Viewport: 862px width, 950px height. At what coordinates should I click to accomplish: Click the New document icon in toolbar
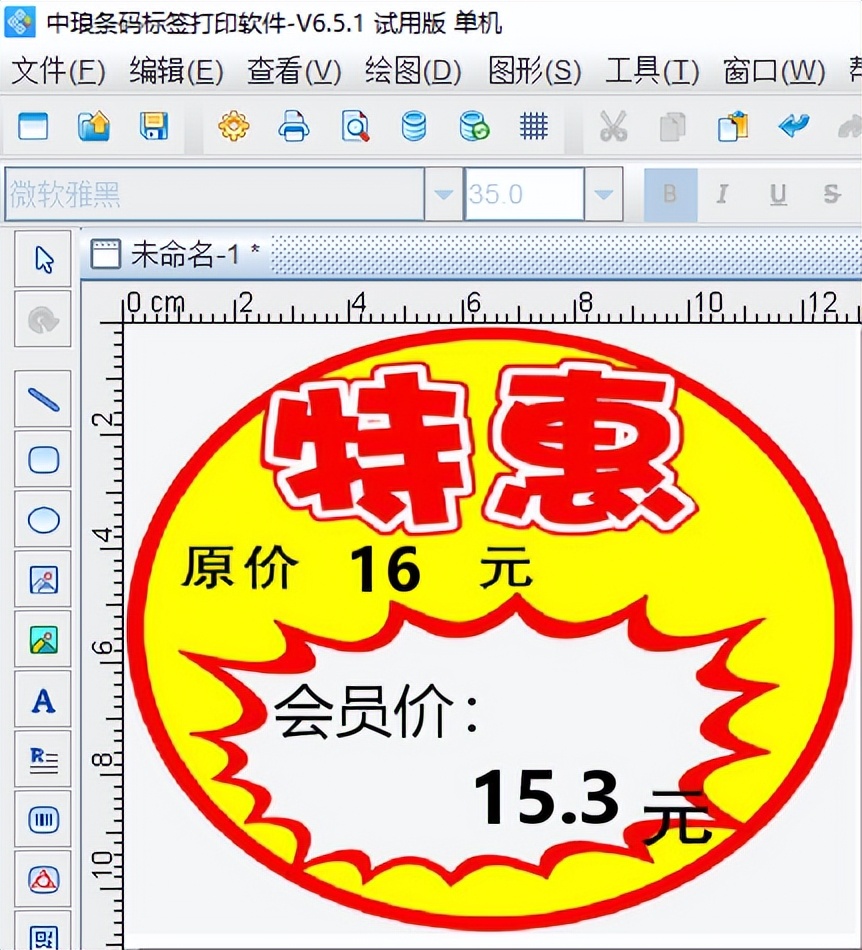click(x=33, y=127)
